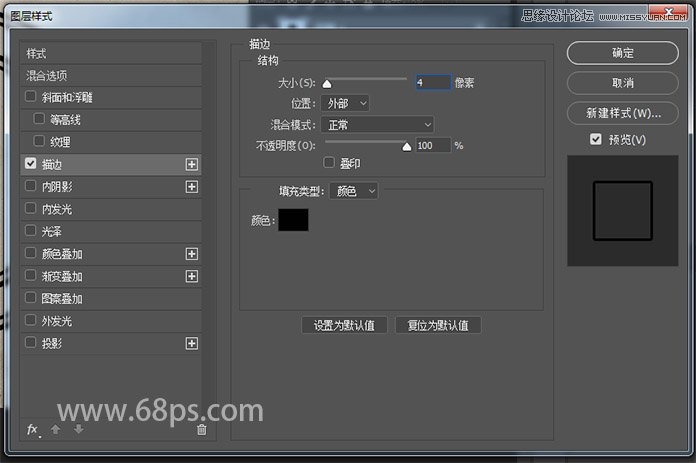Move effect down with arrow icon
Screen dimensions: 696x463
[x=79, y=429]
